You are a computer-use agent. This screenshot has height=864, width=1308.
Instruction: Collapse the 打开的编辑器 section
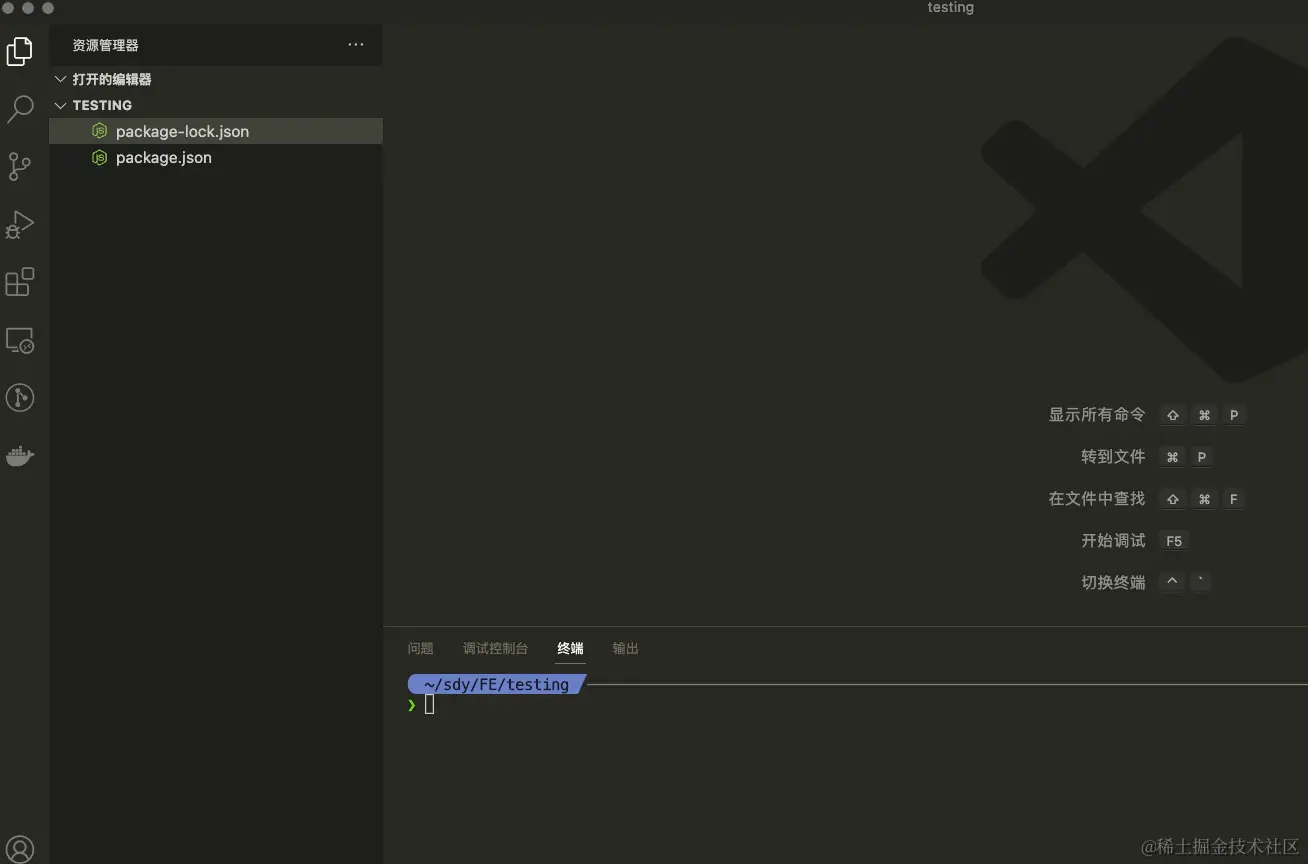[61, 79]
